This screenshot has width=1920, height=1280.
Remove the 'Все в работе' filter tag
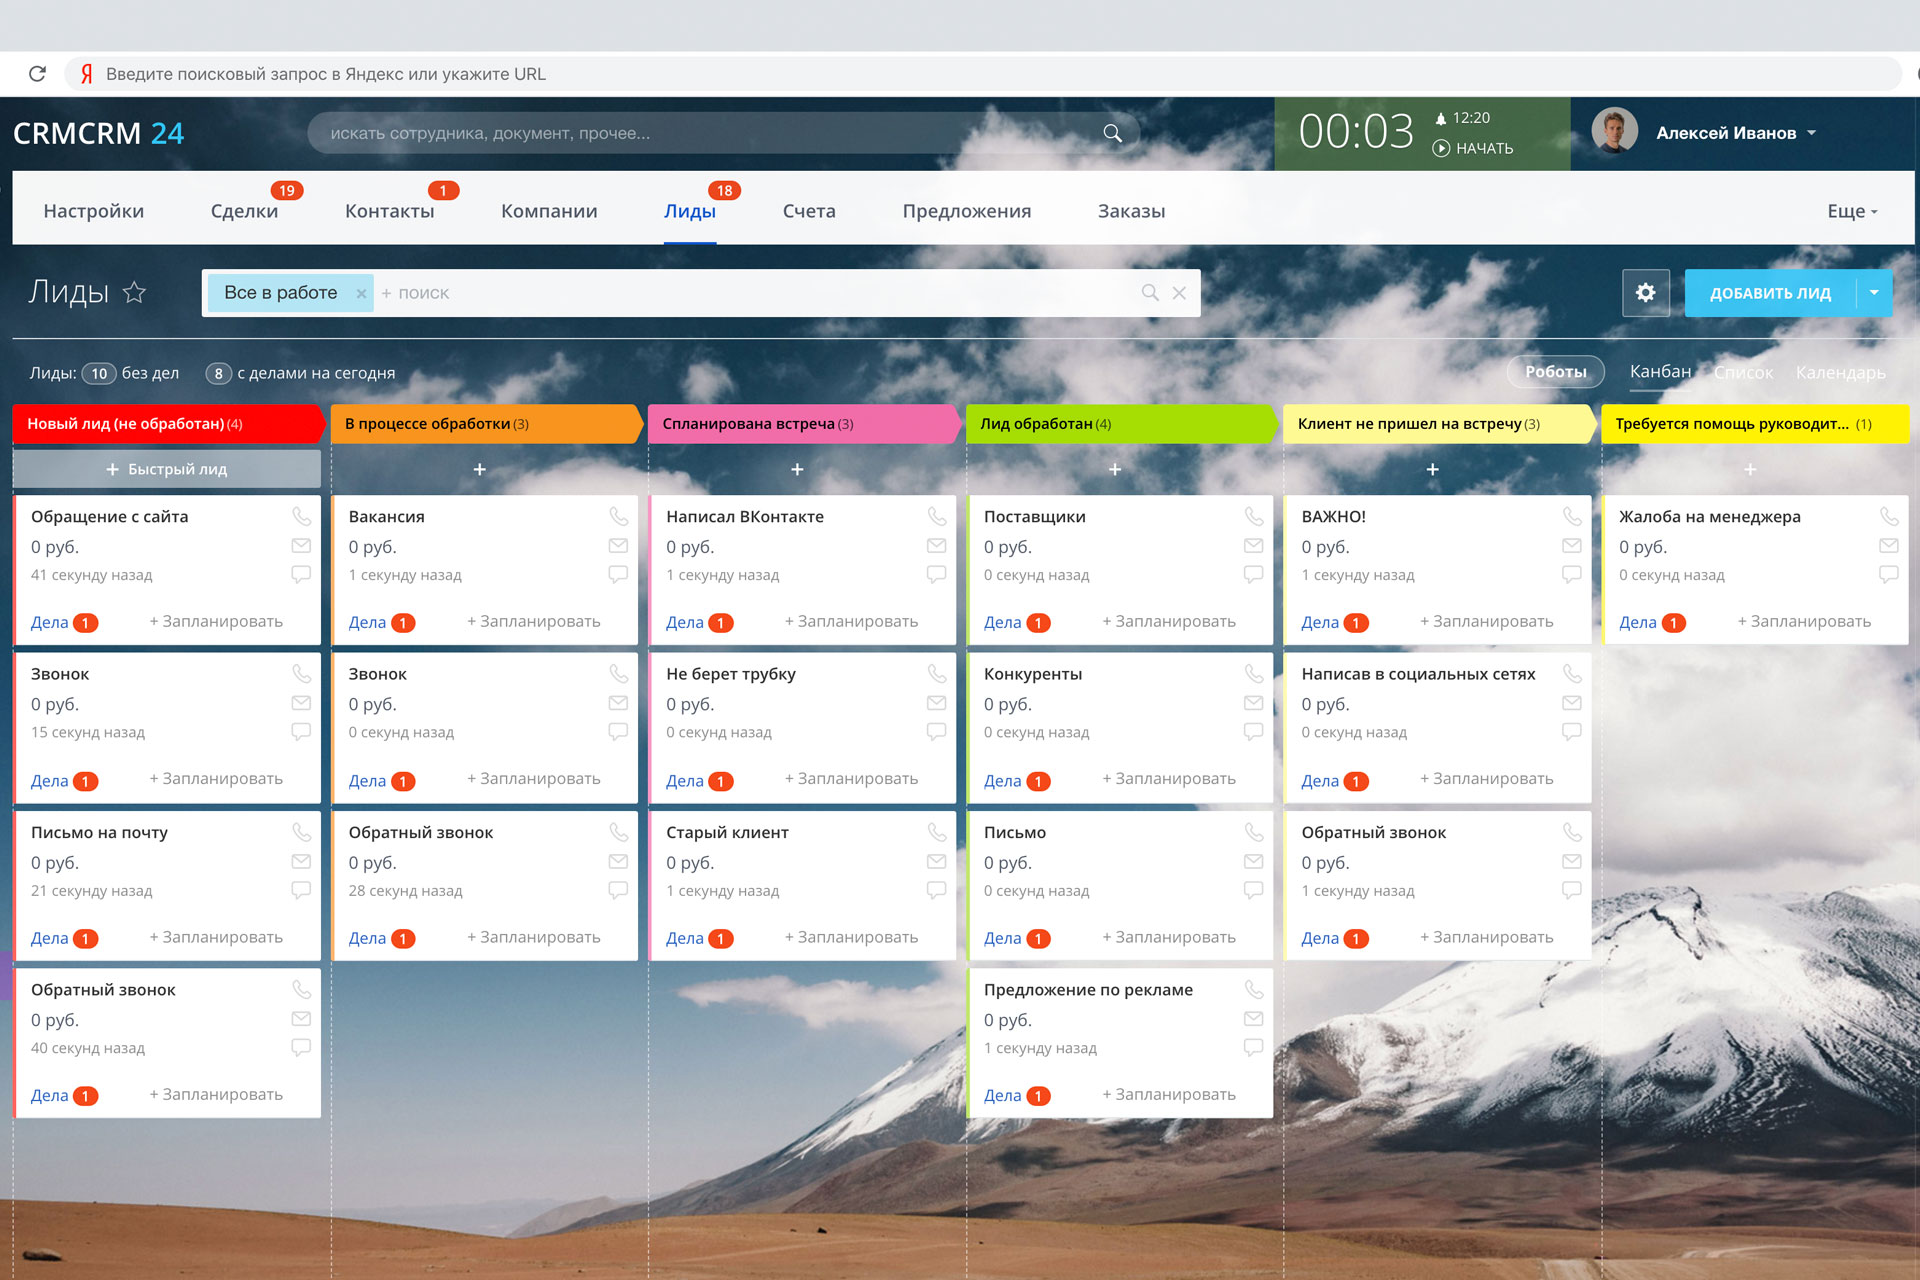361,294
